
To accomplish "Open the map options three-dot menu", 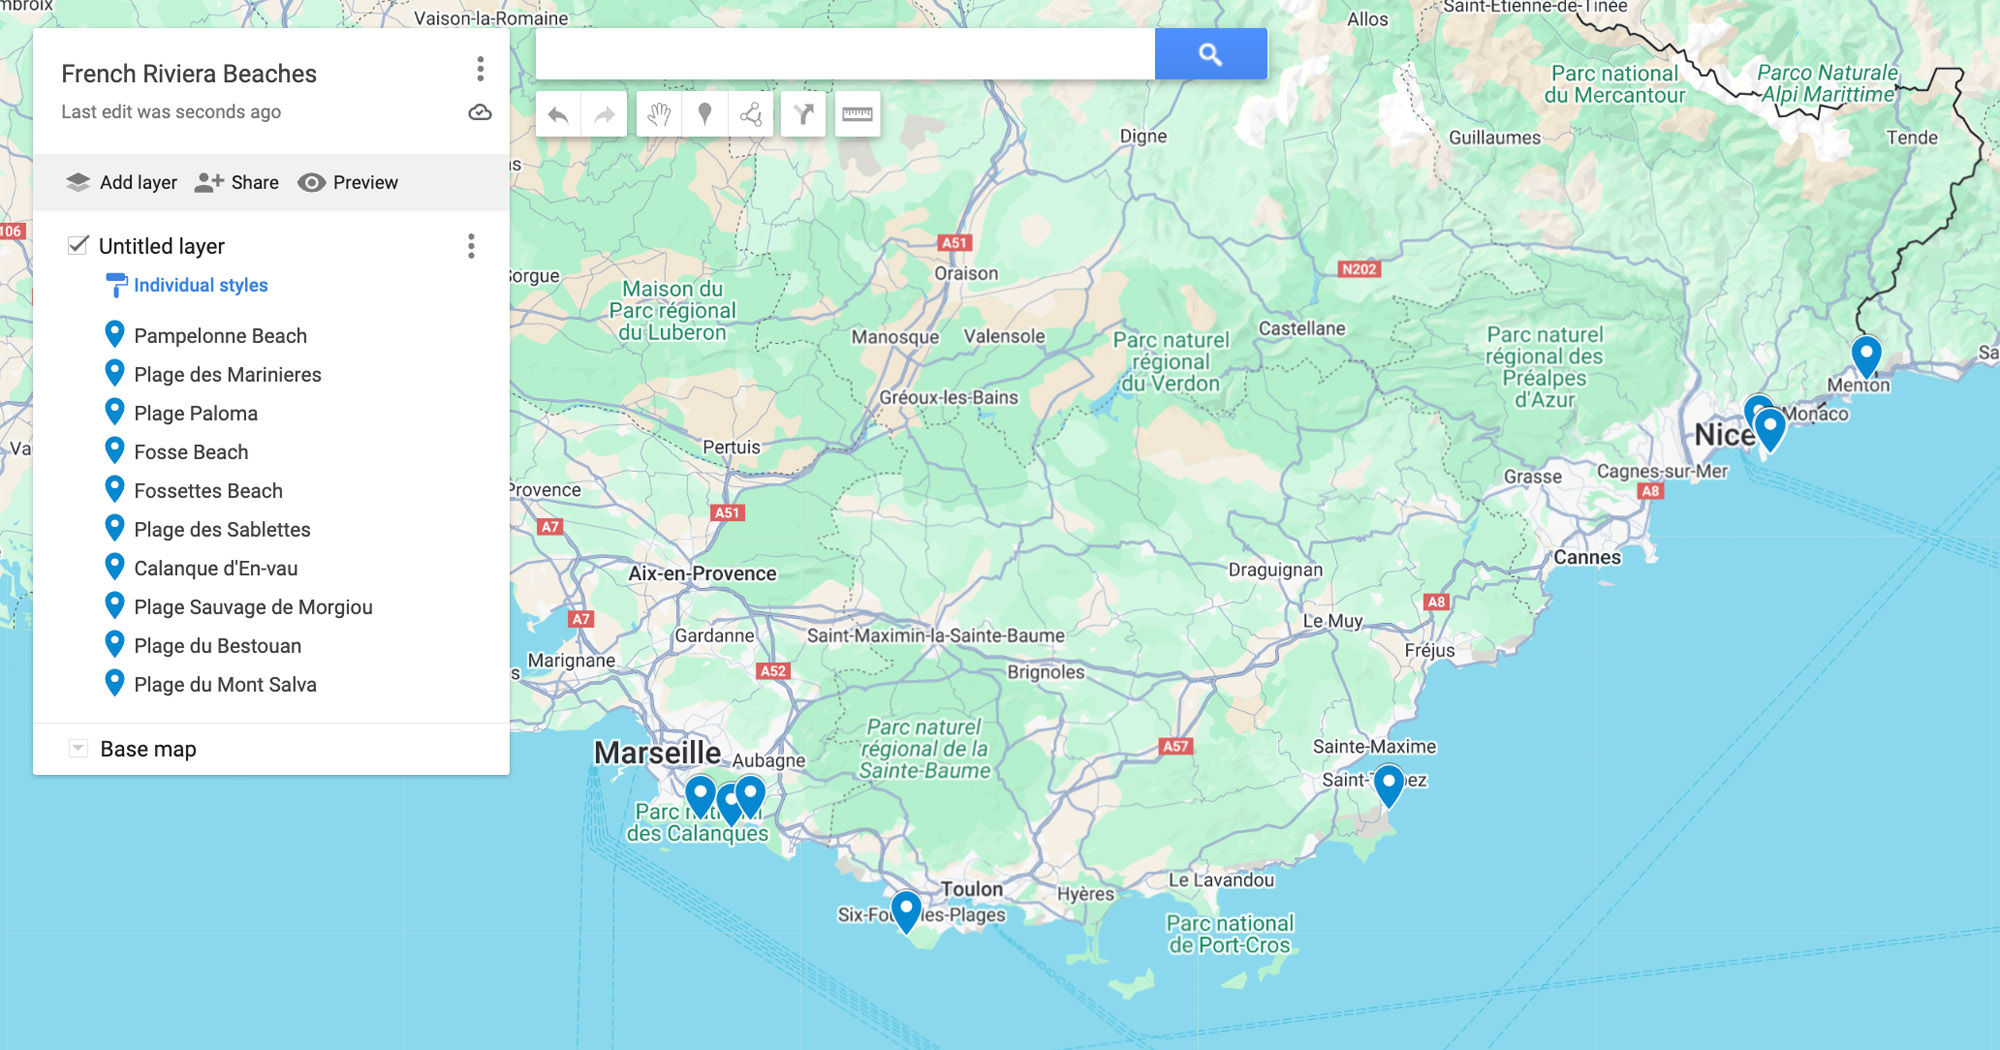I will coord(480,69).
